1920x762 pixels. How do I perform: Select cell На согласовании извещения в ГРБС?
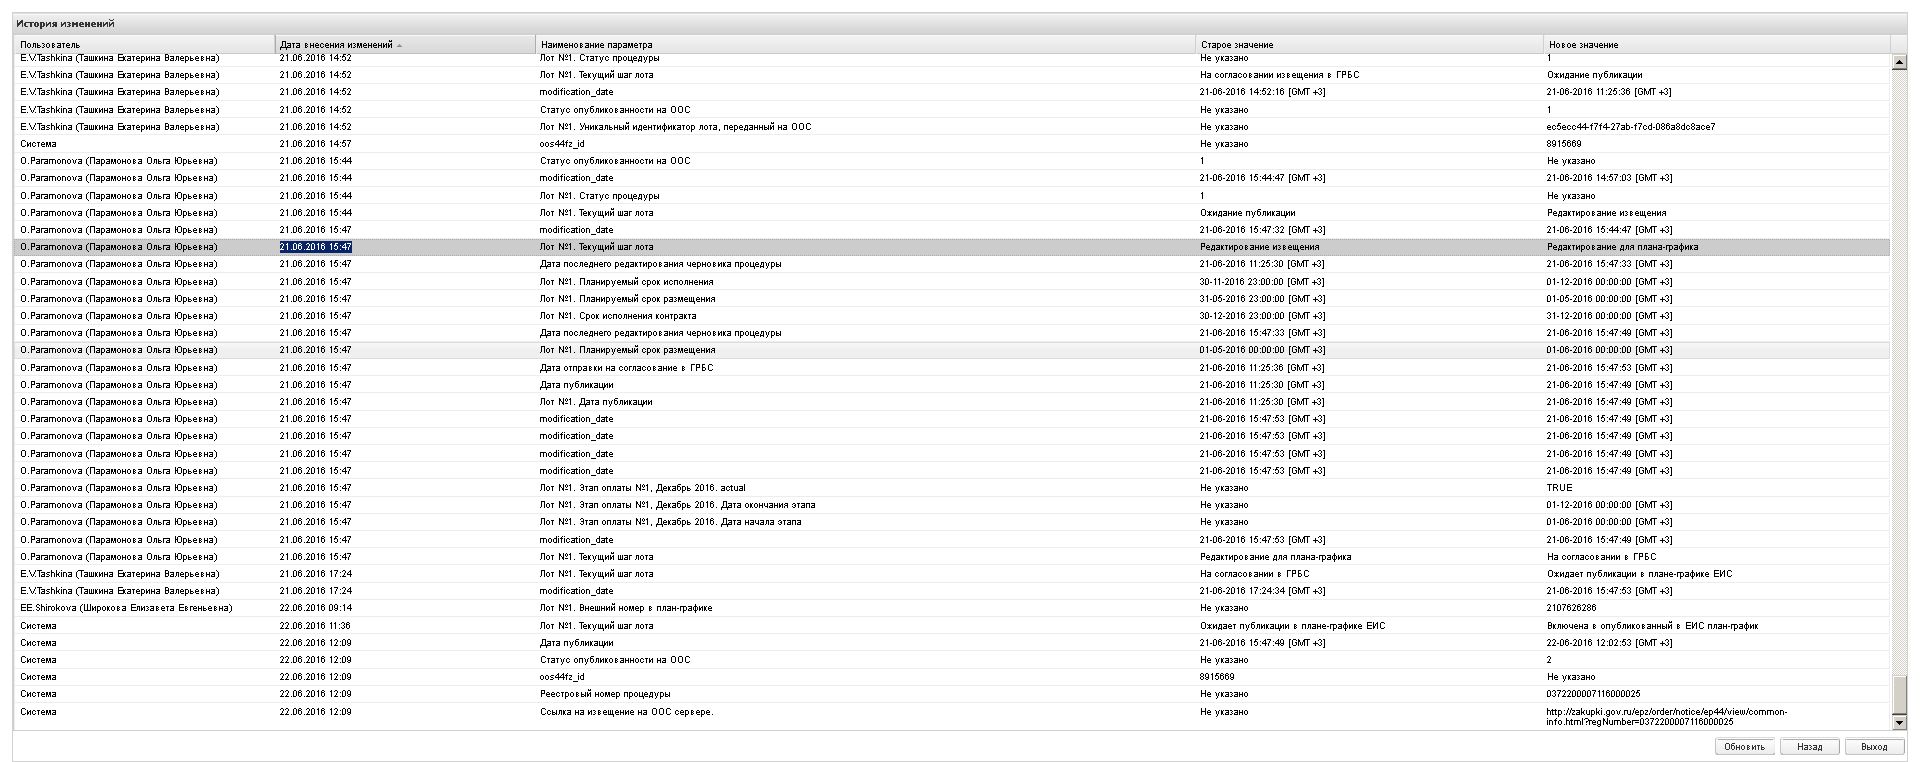tap(1279, 75)
